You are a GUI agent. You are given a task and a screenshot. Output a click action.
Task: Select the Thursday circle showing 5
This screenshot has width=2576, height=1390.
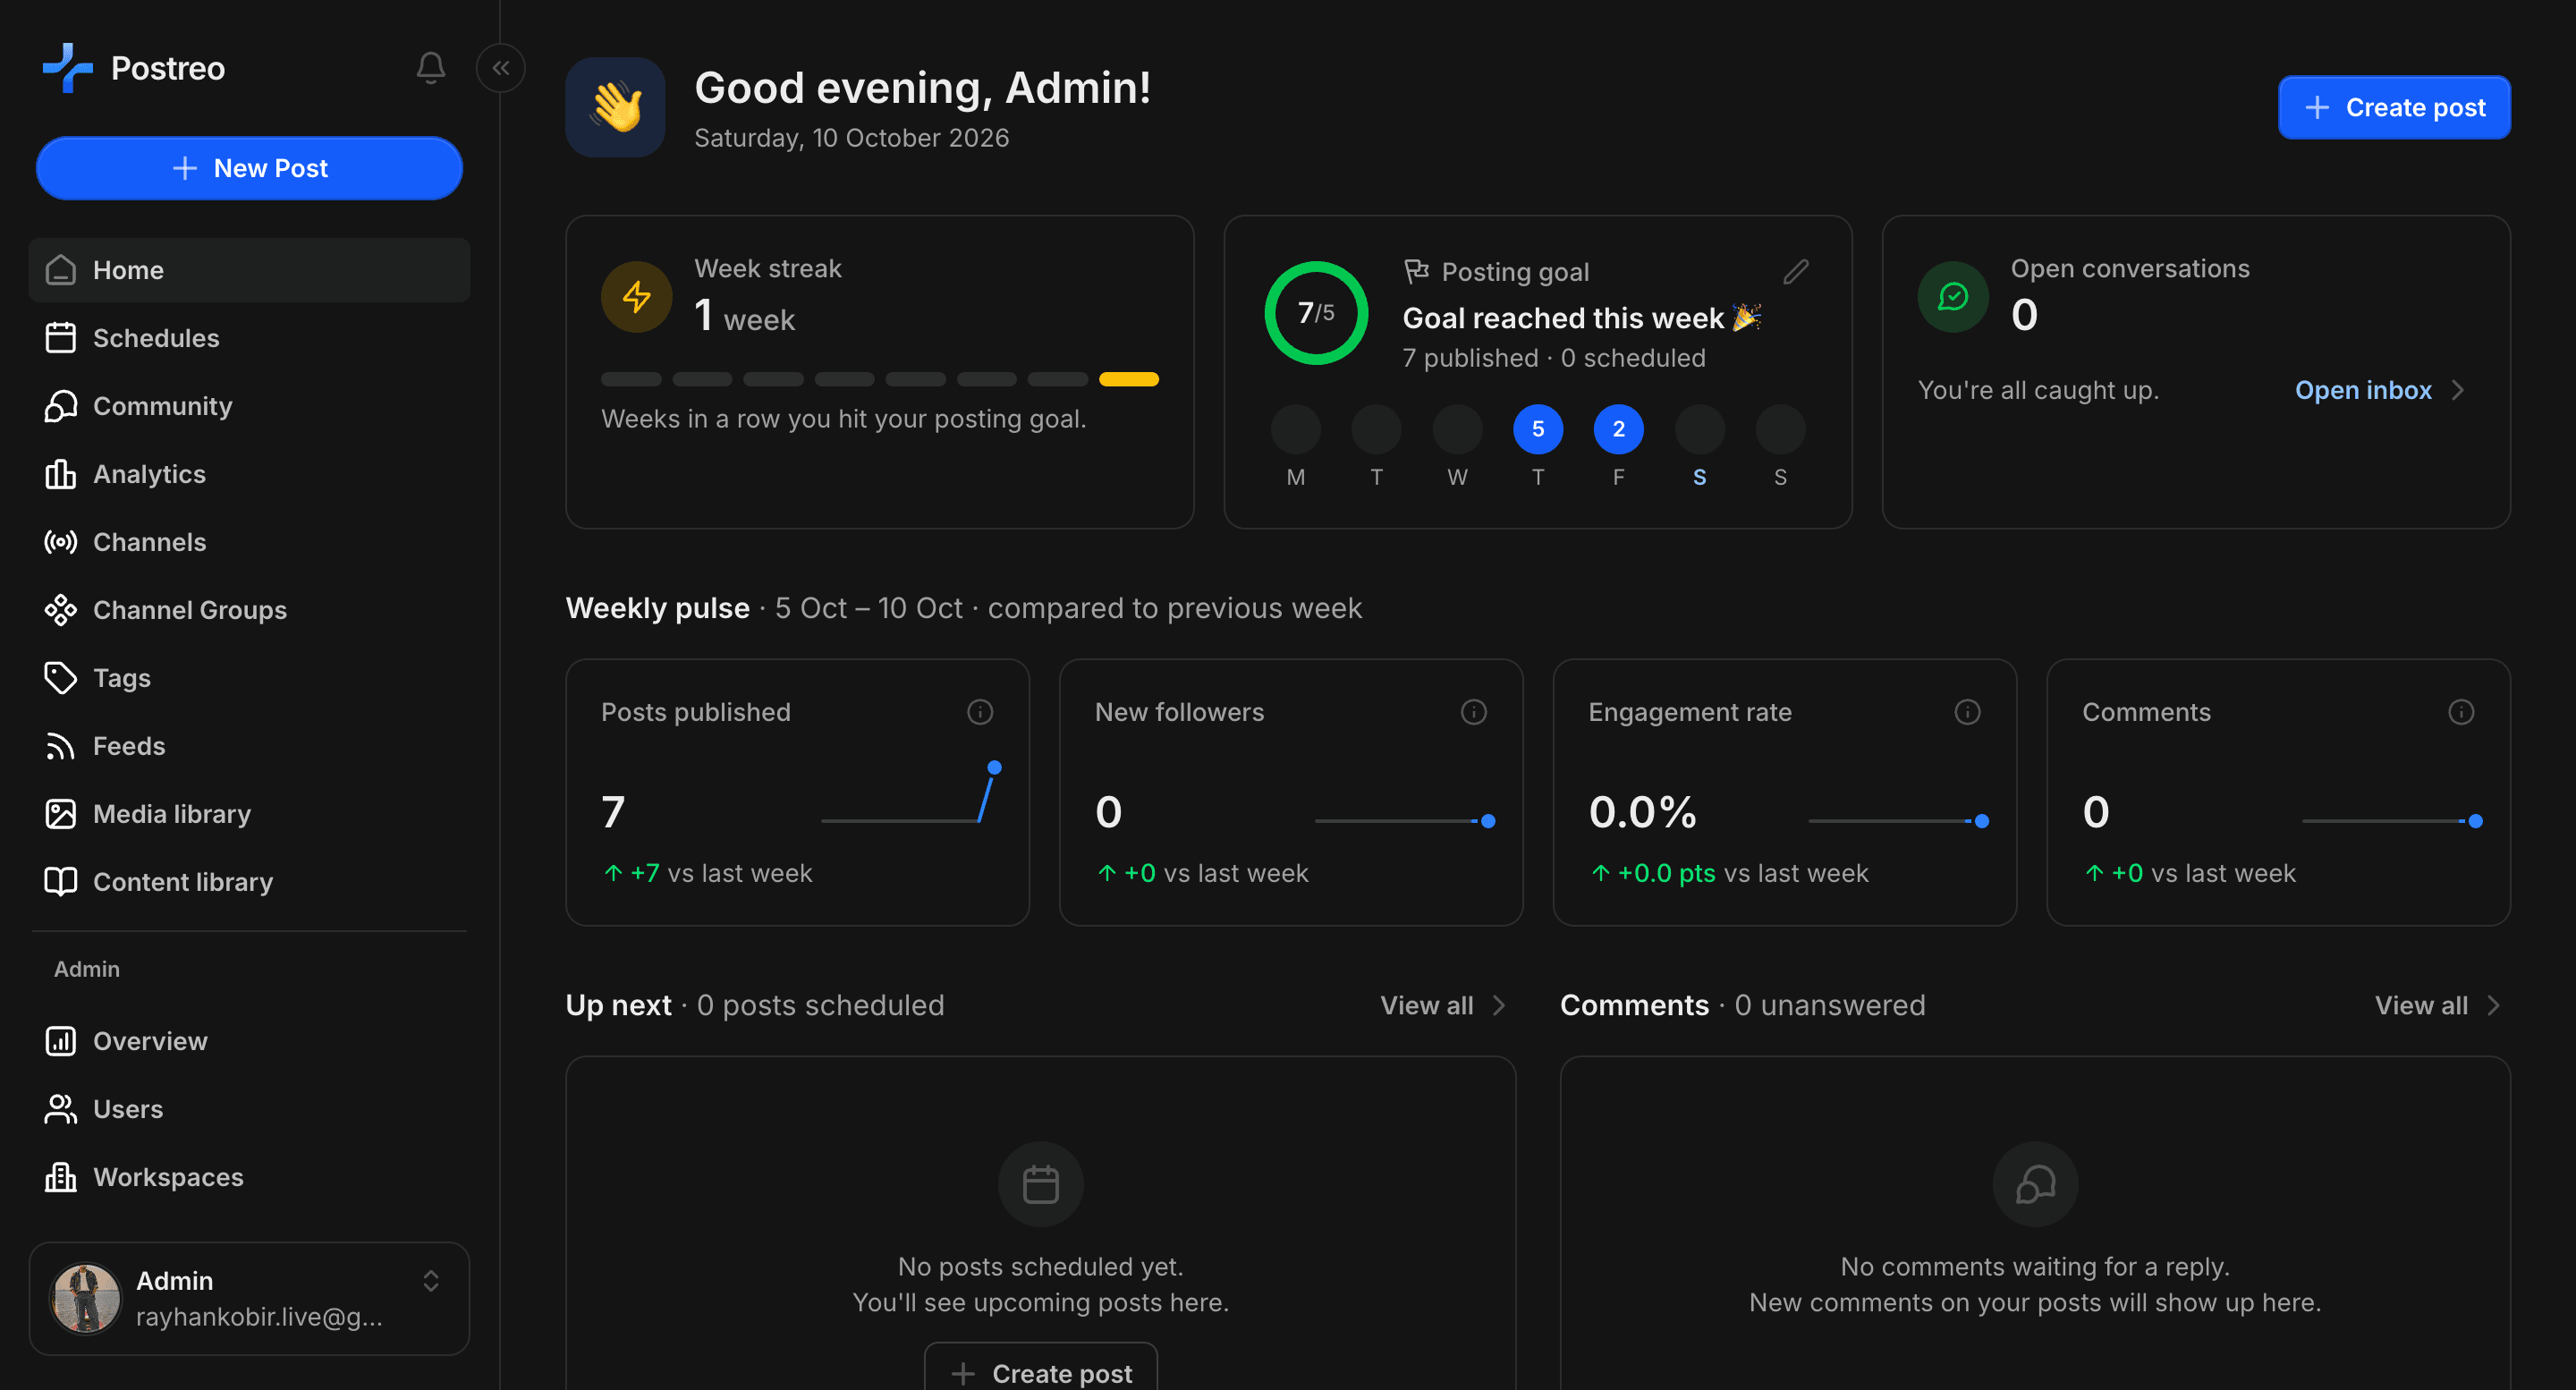pyautogui.click(x=1538, y=429)
